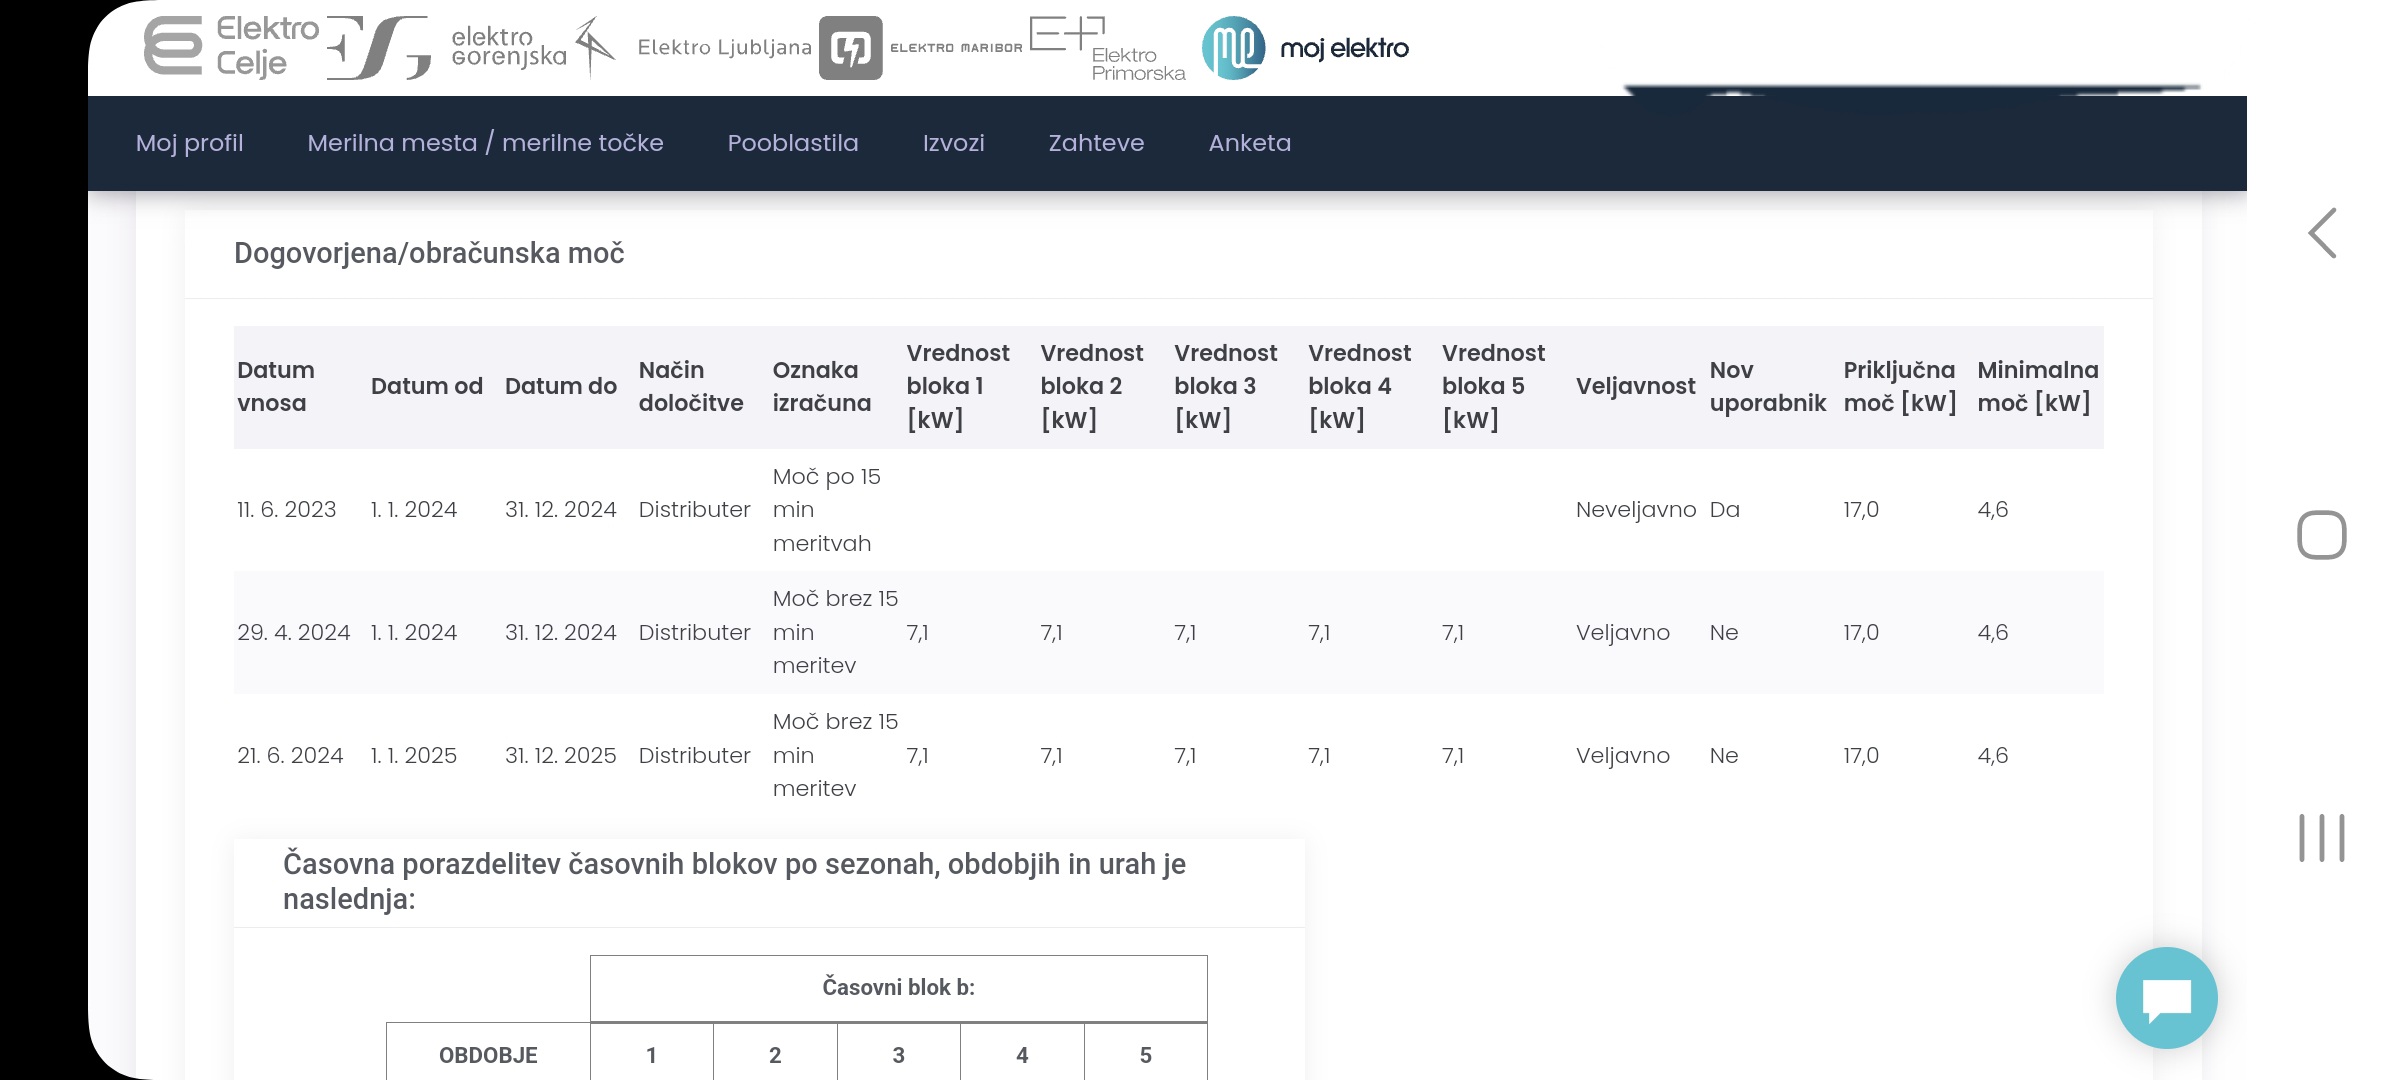Select the OBDOBJE table header cell
This screenshot has height=1080, width=2400.
[x=488, y=1052]
